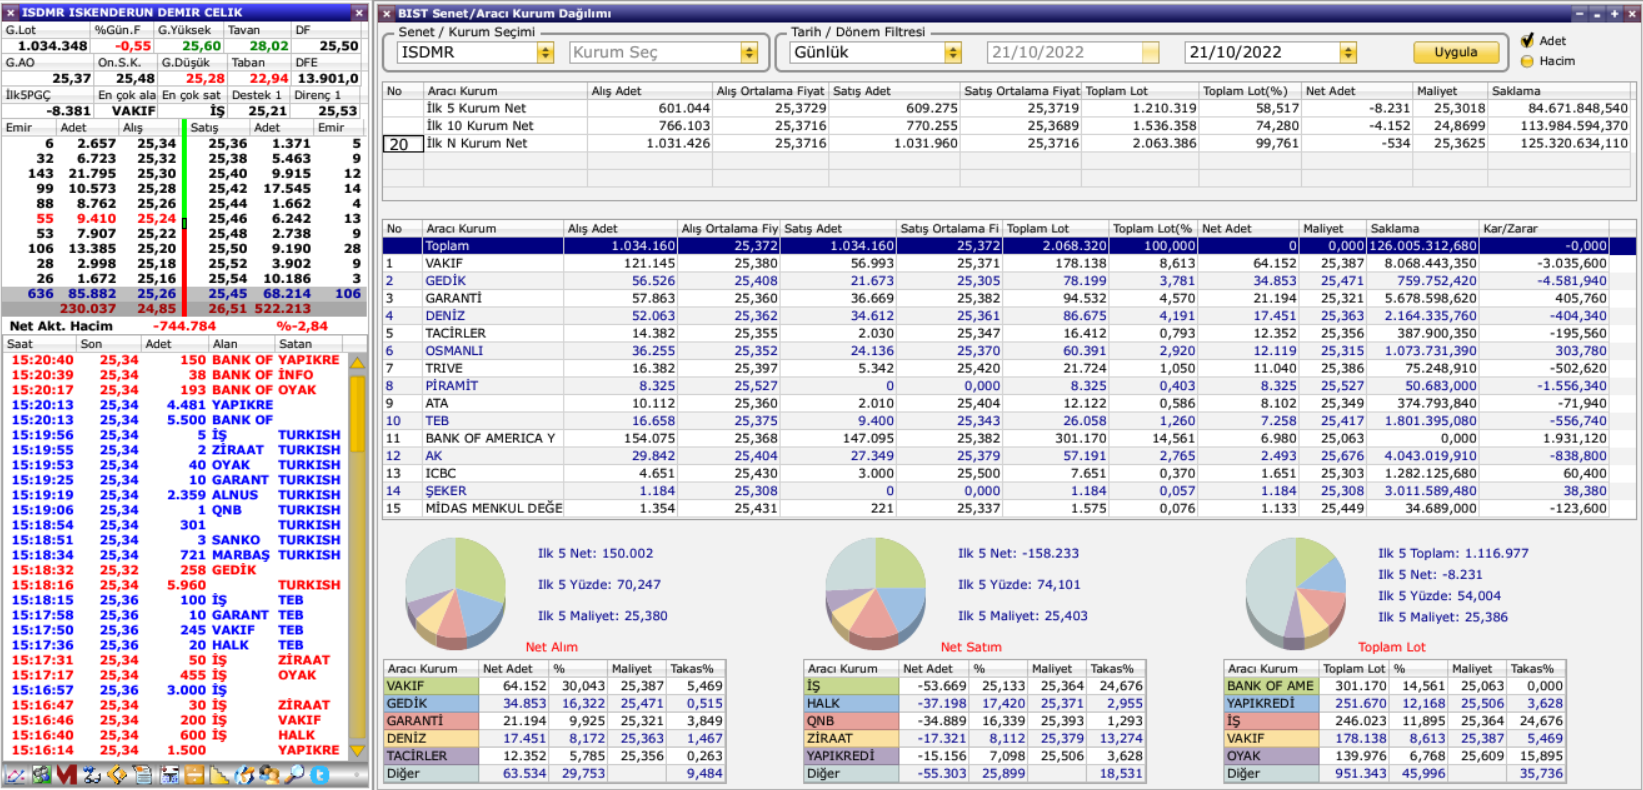Click the yellow staircase chart icon
Screen dimensions: 1643x790
click(x=219, y=775)
